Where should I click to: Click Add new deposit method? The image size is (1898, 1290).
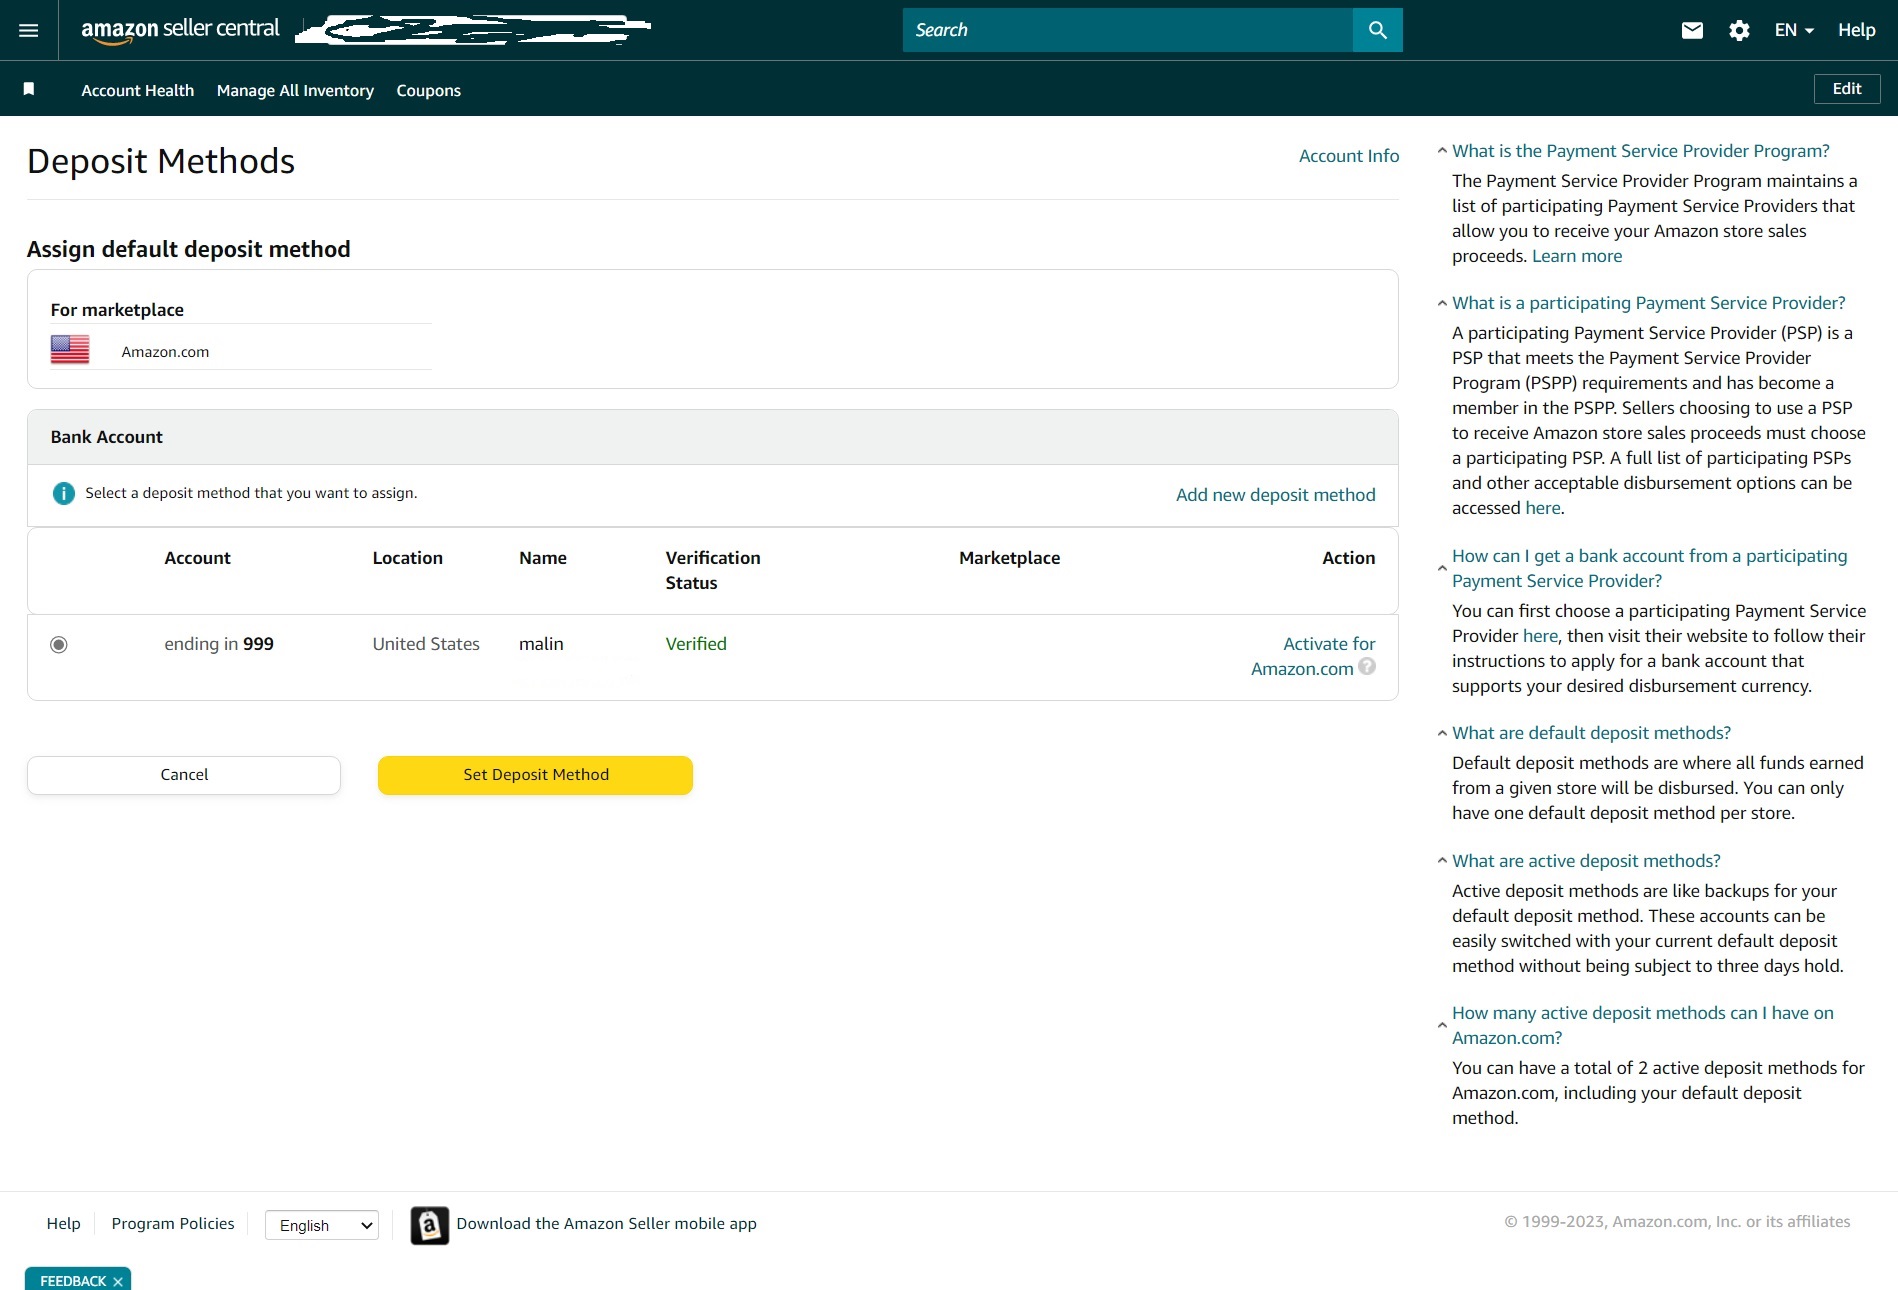[1275, 494]
